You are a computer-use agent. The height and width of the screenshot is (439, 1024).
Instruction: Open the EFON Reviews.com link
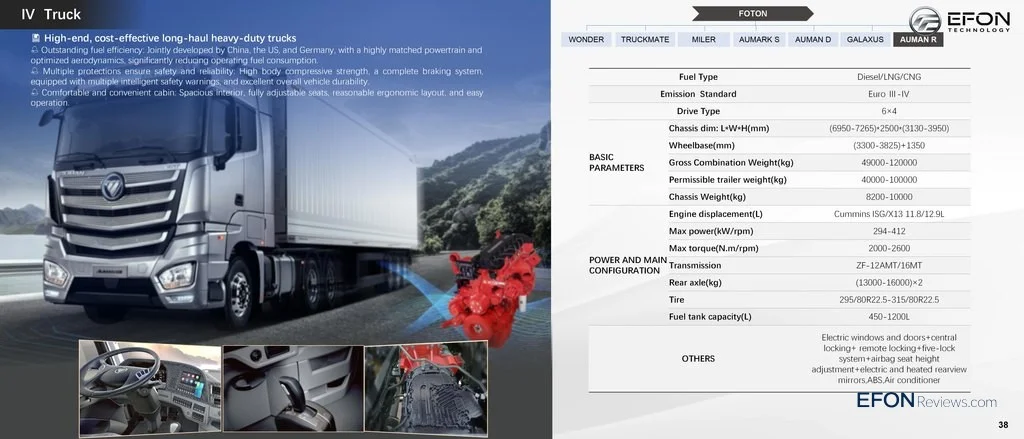pos(926,401)
